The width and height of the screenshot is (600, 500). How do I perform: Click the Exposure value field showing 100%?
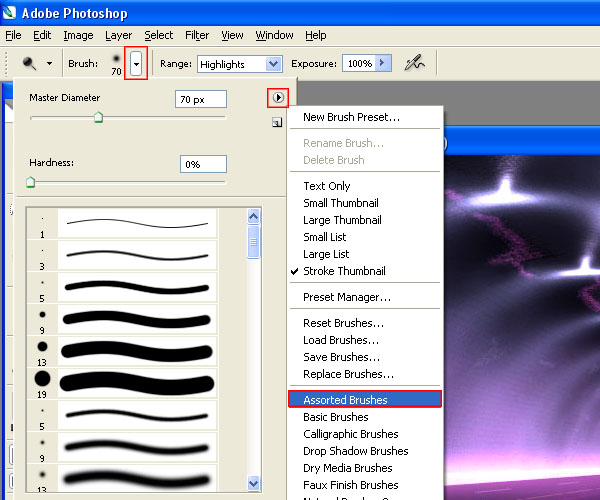[359, 63]
